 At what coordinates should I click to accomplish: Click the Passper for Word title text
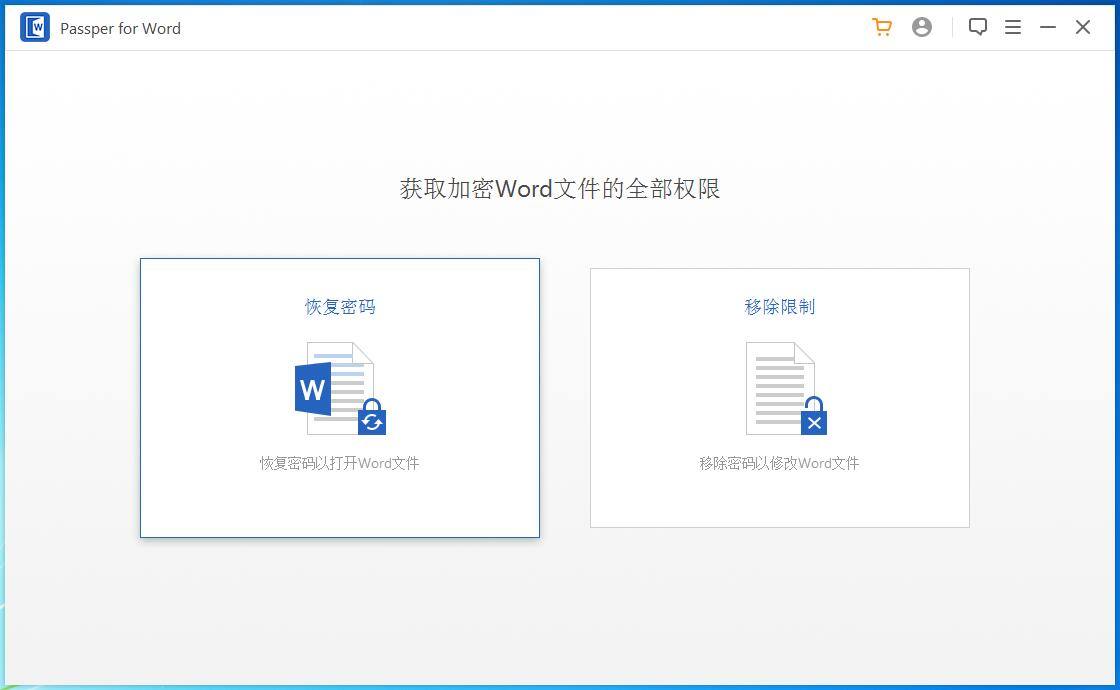coord(120,28)
